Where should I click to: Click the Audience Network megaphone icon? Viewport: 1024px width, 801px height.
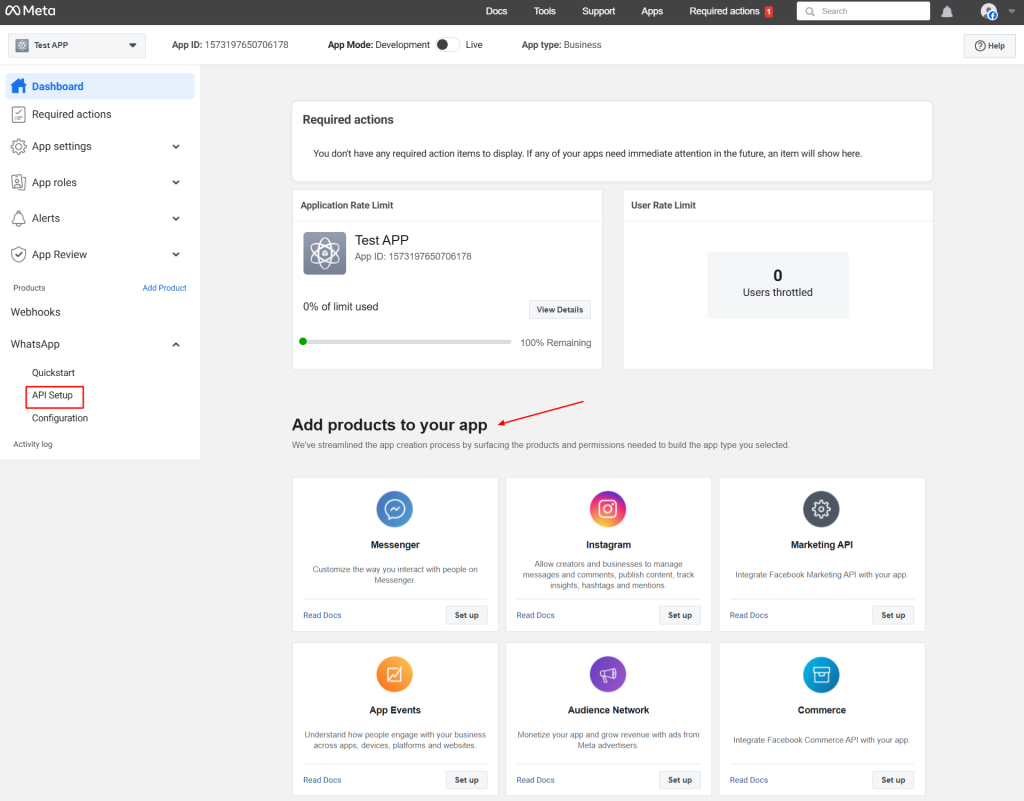pos(608,674)
